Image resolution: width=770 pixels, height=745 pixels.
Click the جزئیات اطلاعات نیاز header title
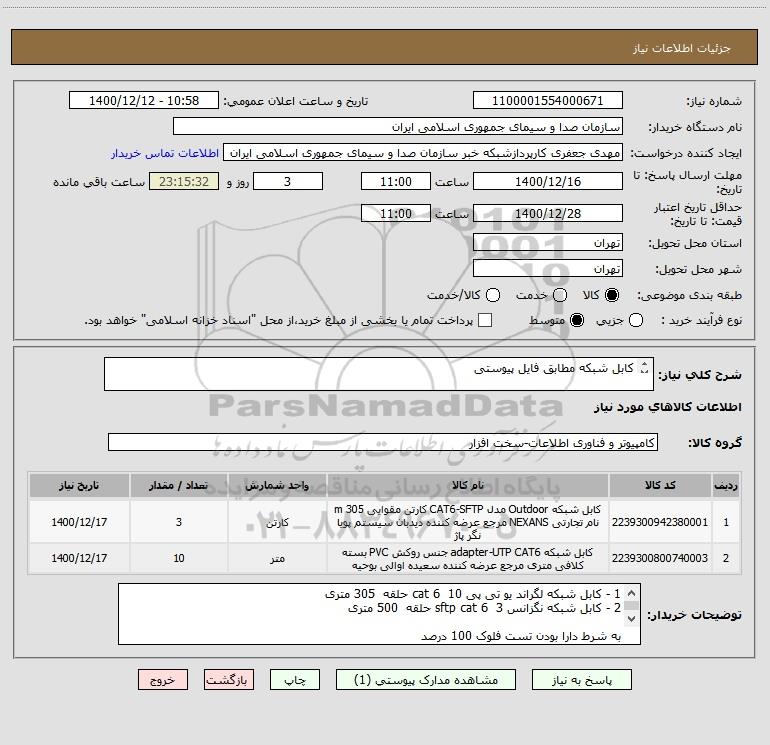682,48
